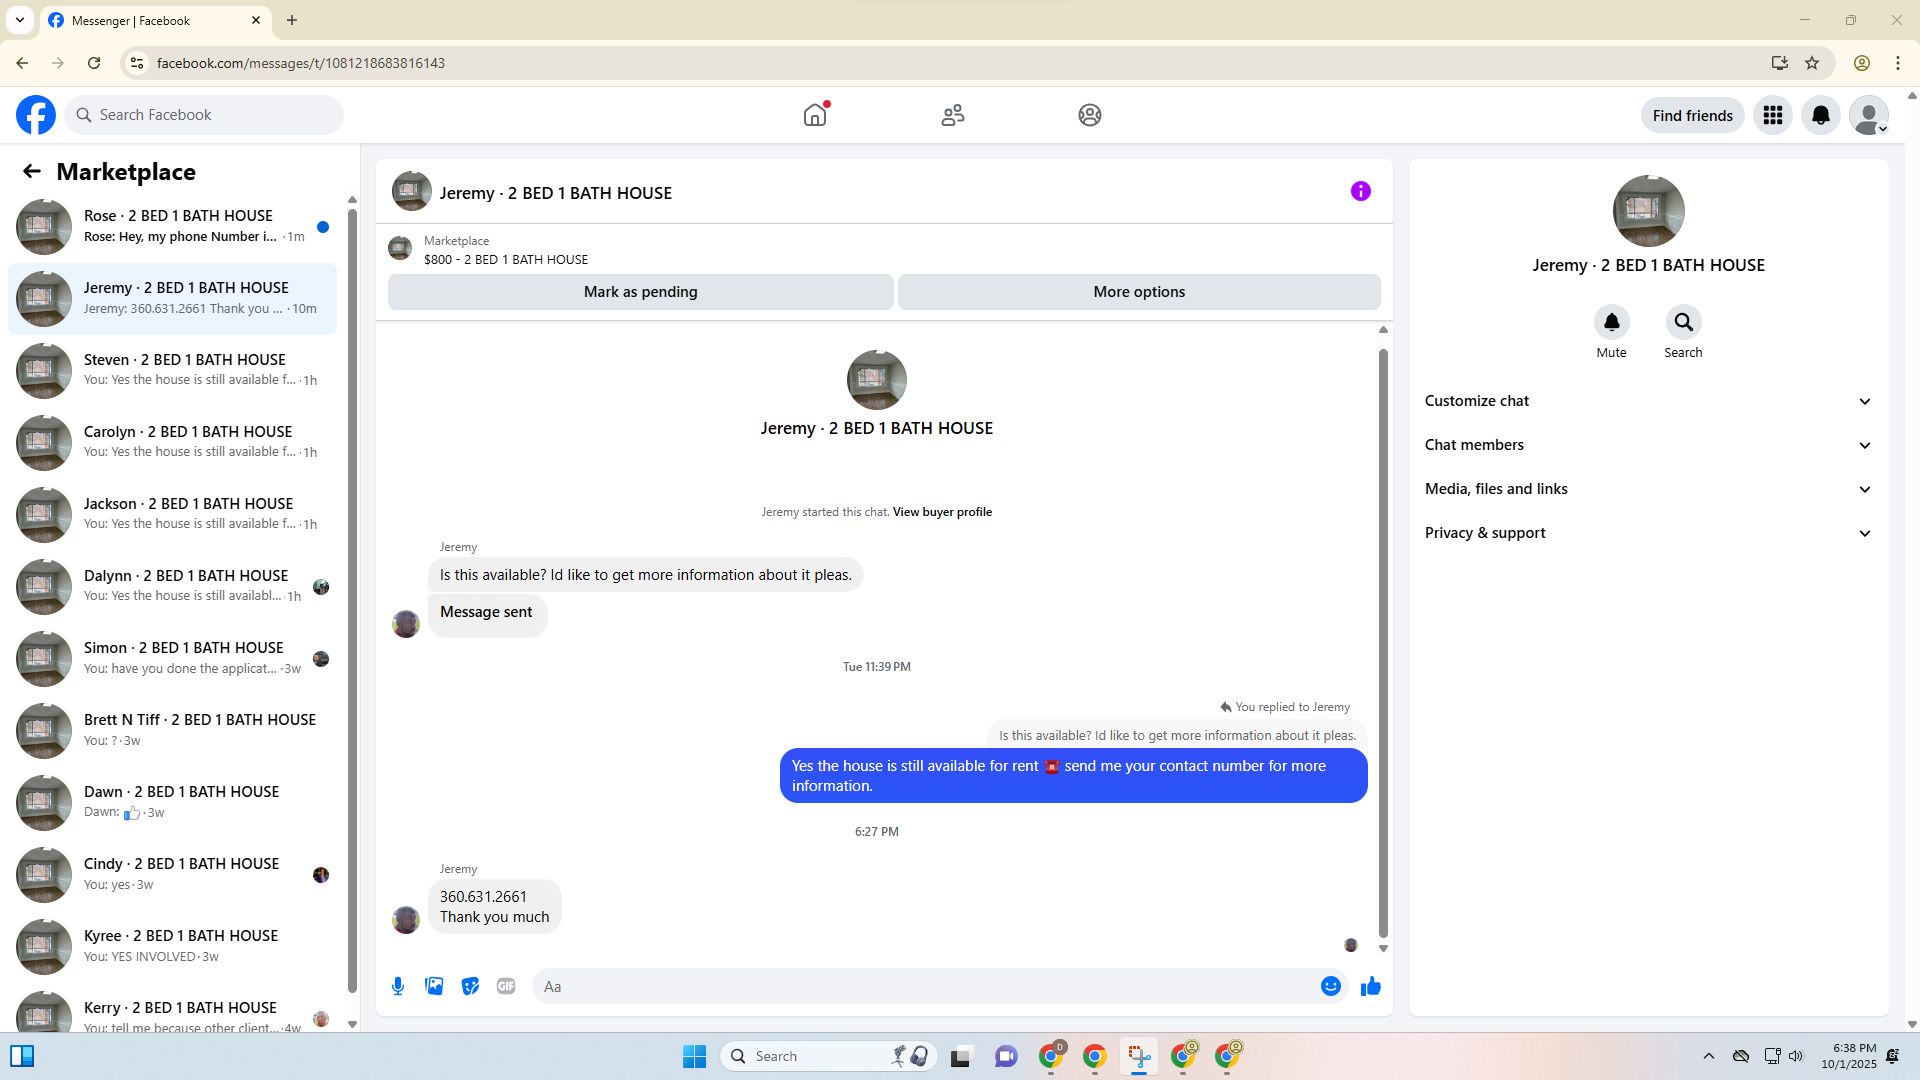Expand Customize chat section
This screenshot has height=1080, width=1920.
point(1648,401)
